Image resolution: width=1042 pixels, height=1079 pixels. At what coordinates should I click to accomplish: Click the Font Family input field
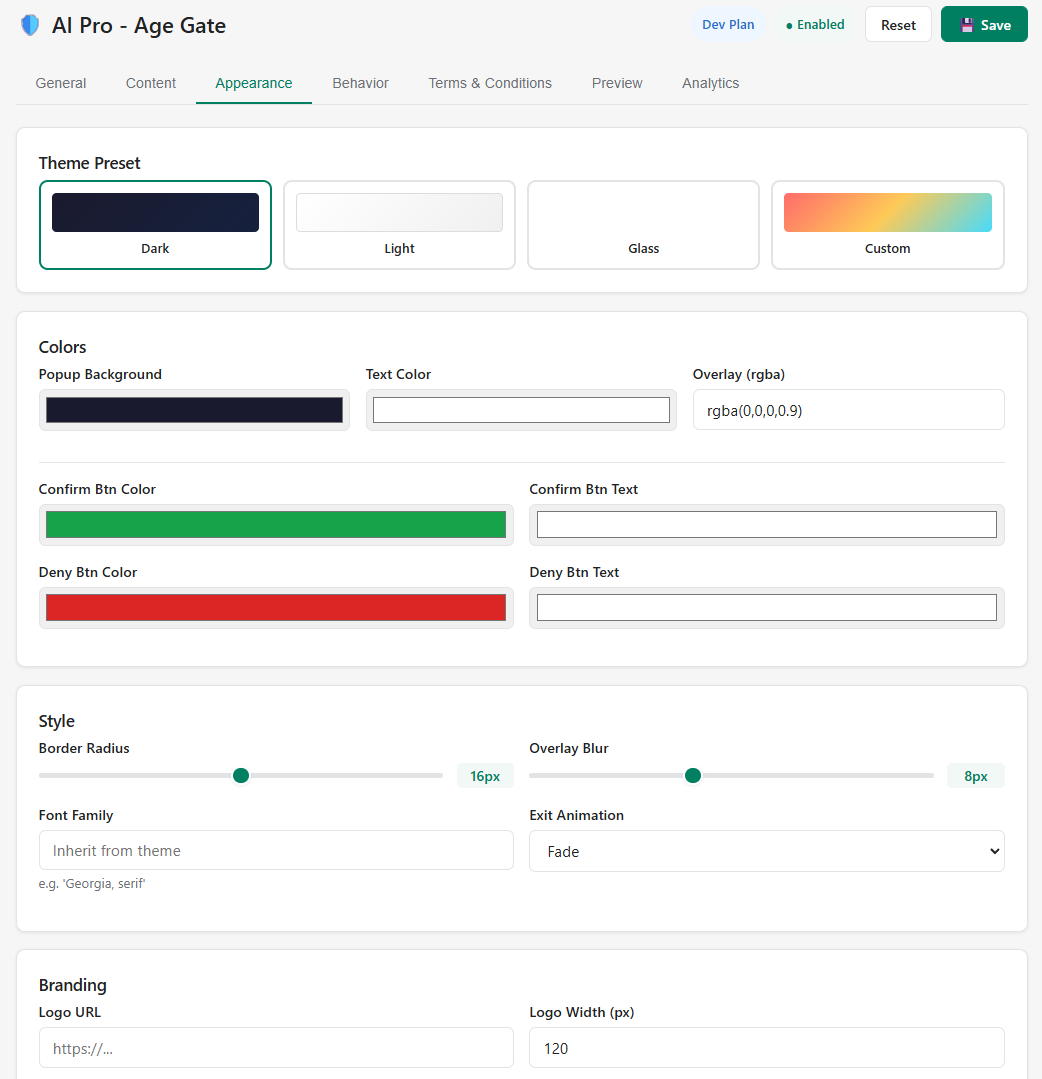(x=275, y=850)
